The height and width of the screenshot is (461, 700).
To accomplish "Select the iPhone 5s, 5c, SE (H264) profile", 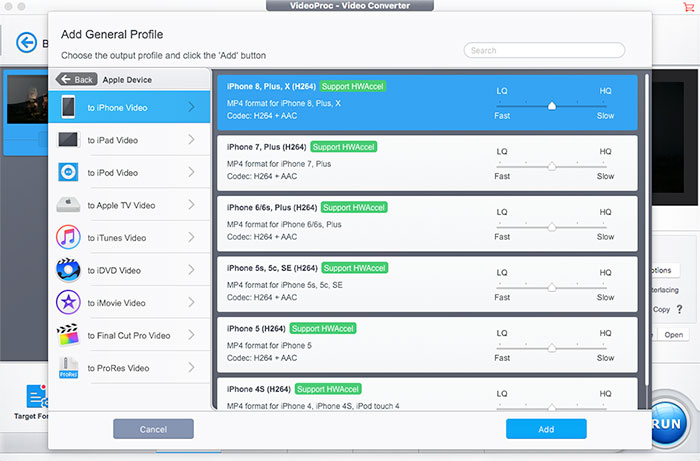I will [427, 284].
